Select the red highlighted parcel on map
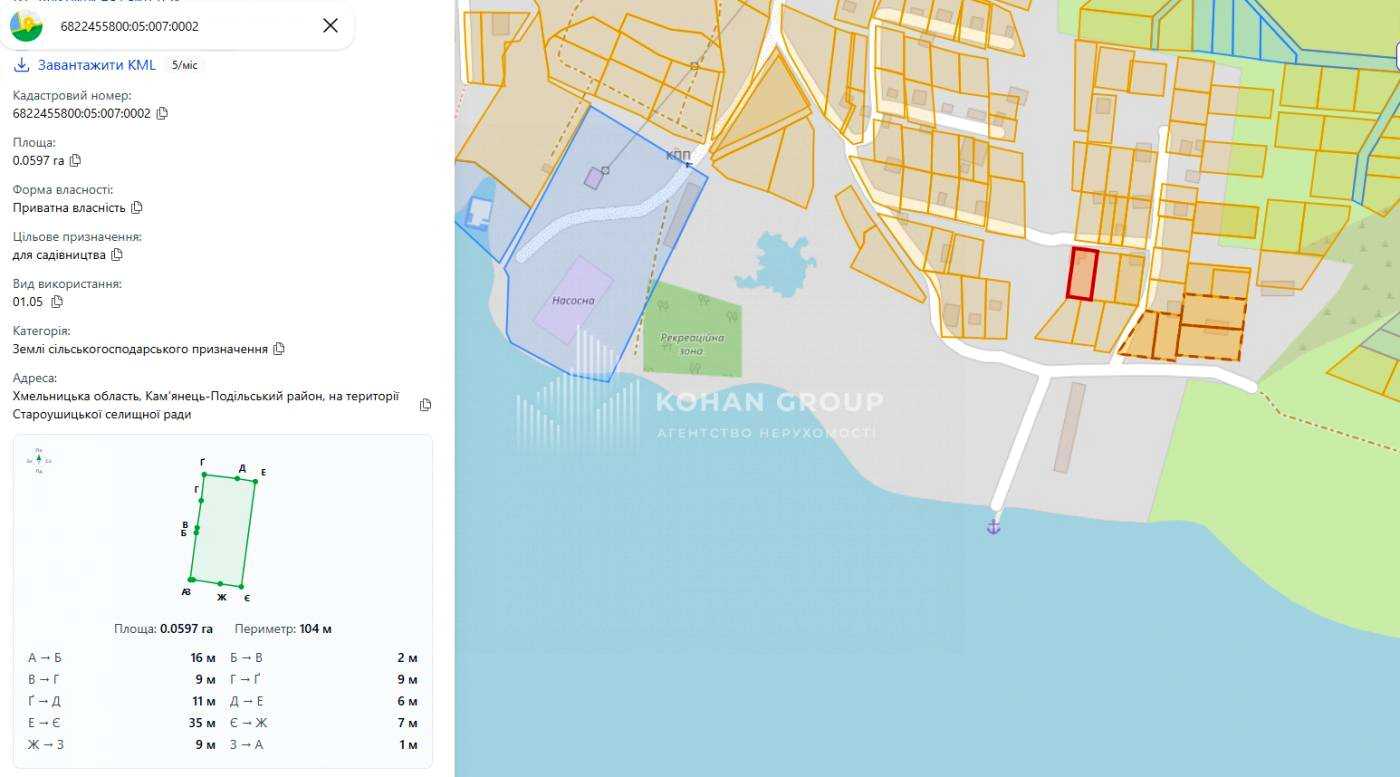 tap(1082, 274)
